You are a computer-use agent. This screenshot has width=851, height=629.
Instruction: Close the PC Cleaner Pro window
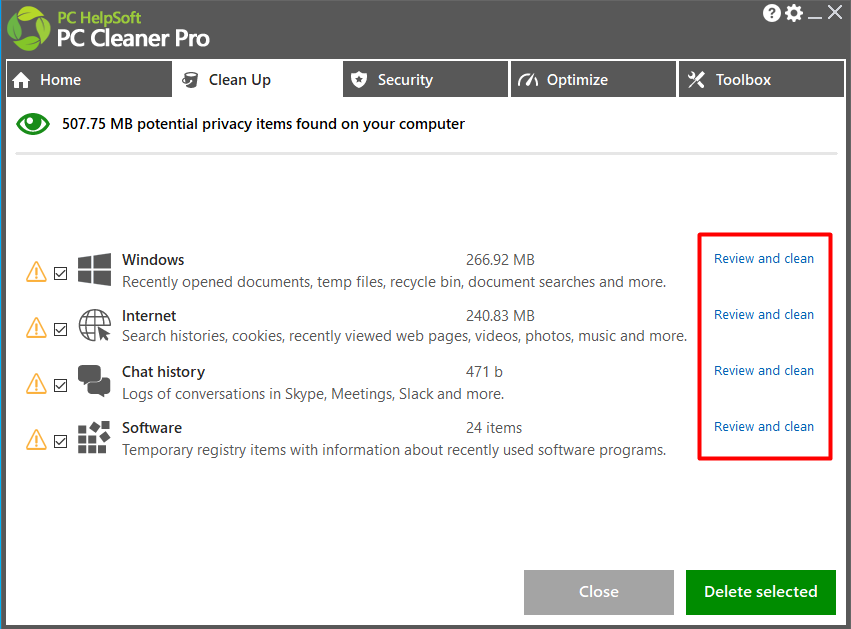click(x=835, y=12)
